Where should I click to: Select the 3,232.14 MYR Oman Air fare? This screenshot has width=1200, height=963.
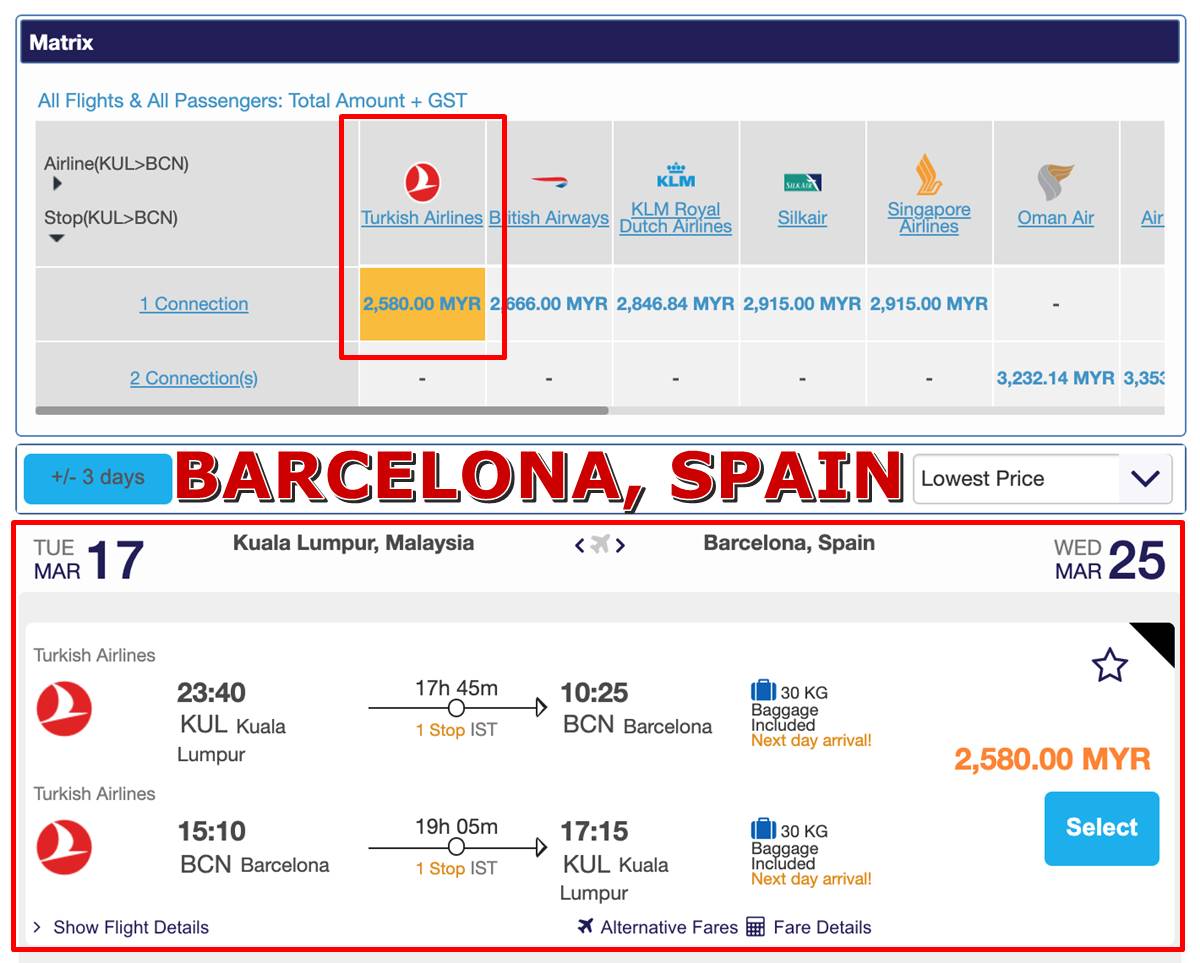pyautogui.click(x=1055, y=378)
